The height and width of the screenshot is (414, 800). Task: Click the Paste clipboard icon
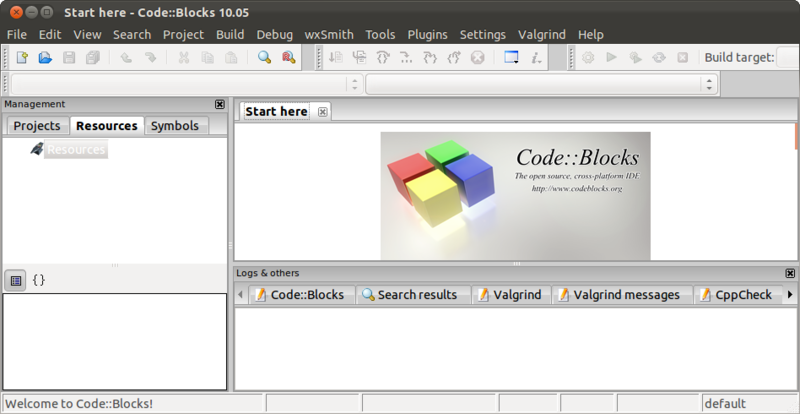pos(231,57)
